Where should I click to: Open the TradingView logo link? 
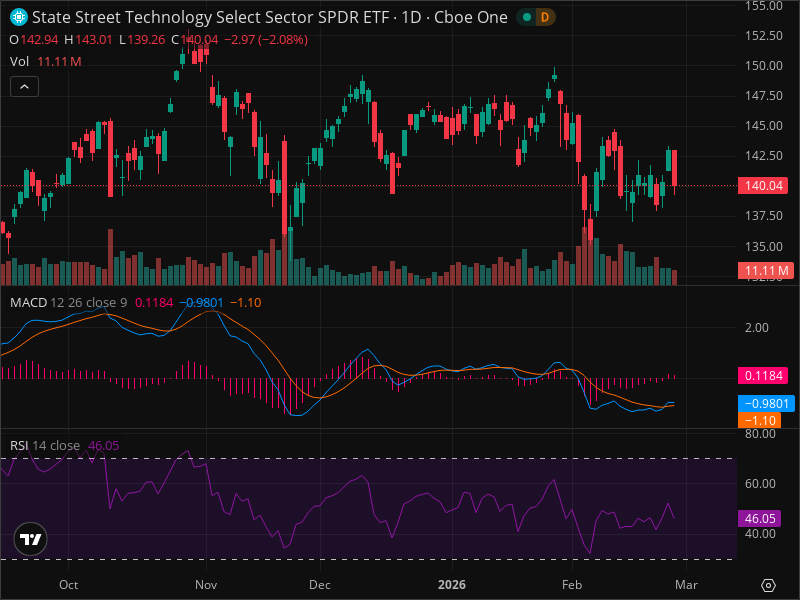coord(31,539)
